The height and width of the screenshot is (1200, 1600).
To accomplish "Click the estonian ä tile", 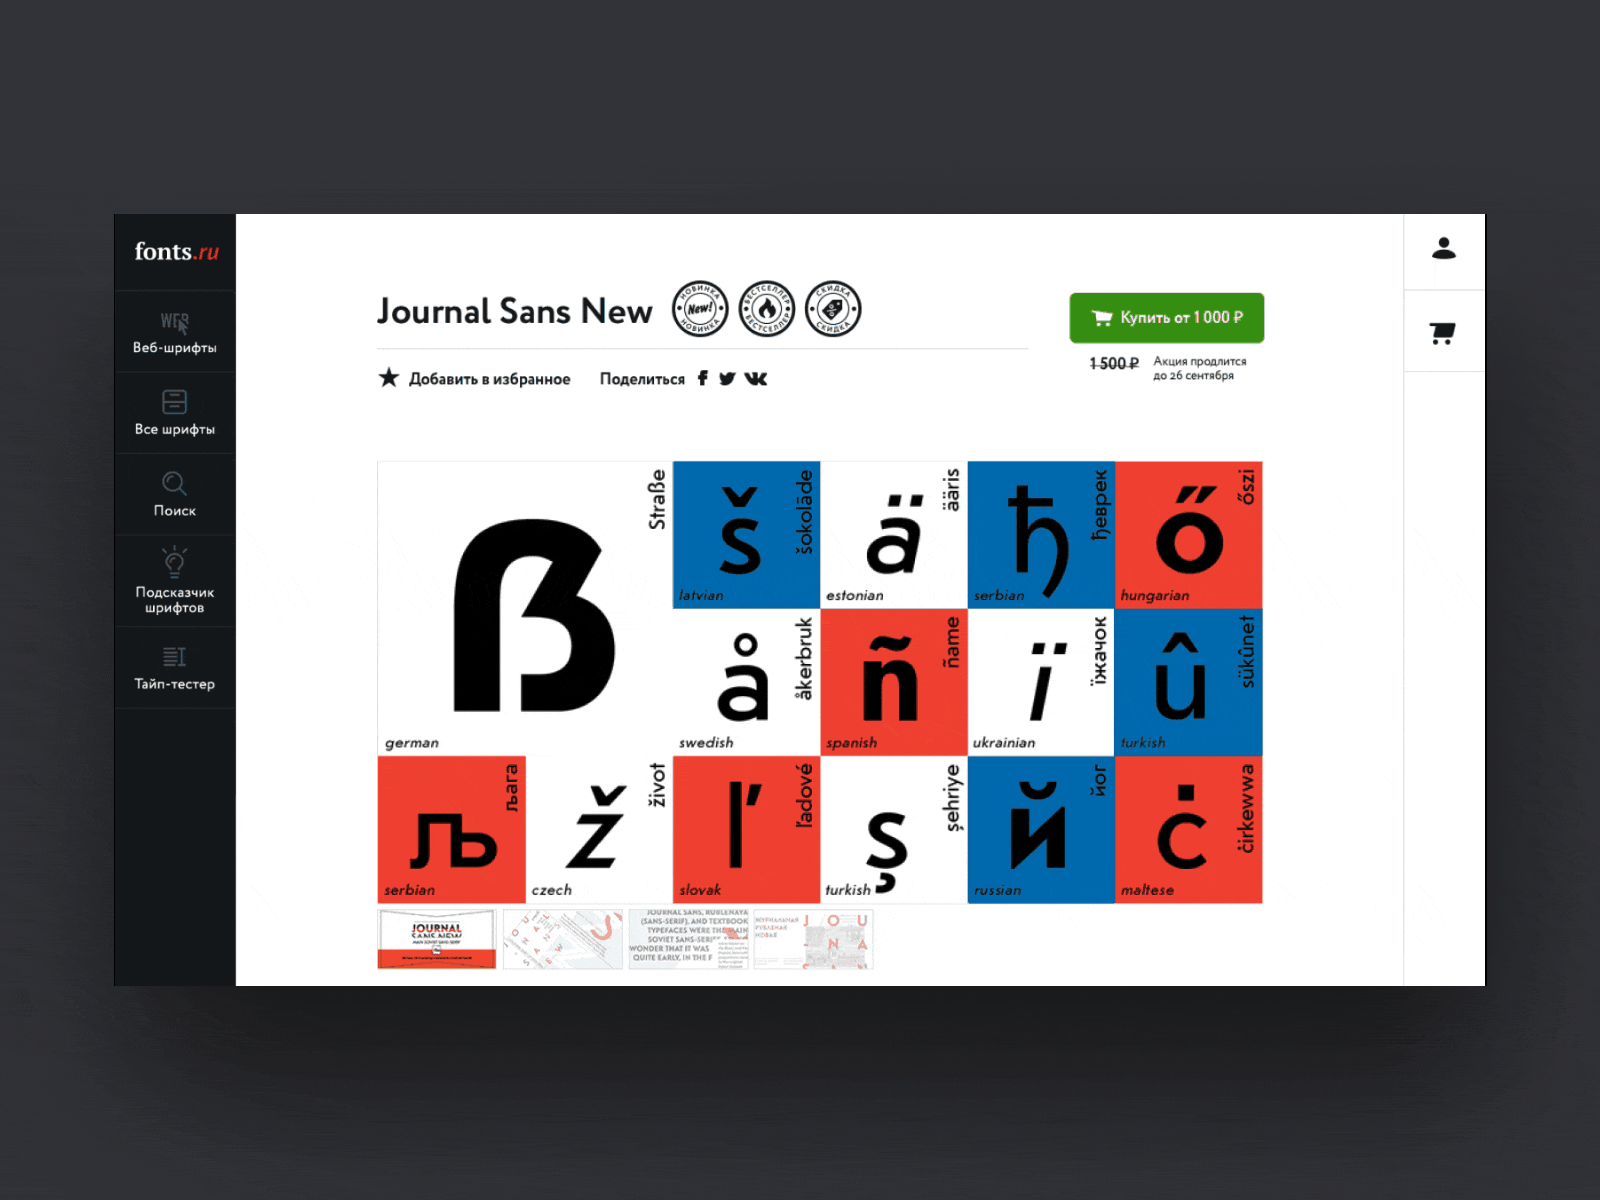I will point(894,535).
